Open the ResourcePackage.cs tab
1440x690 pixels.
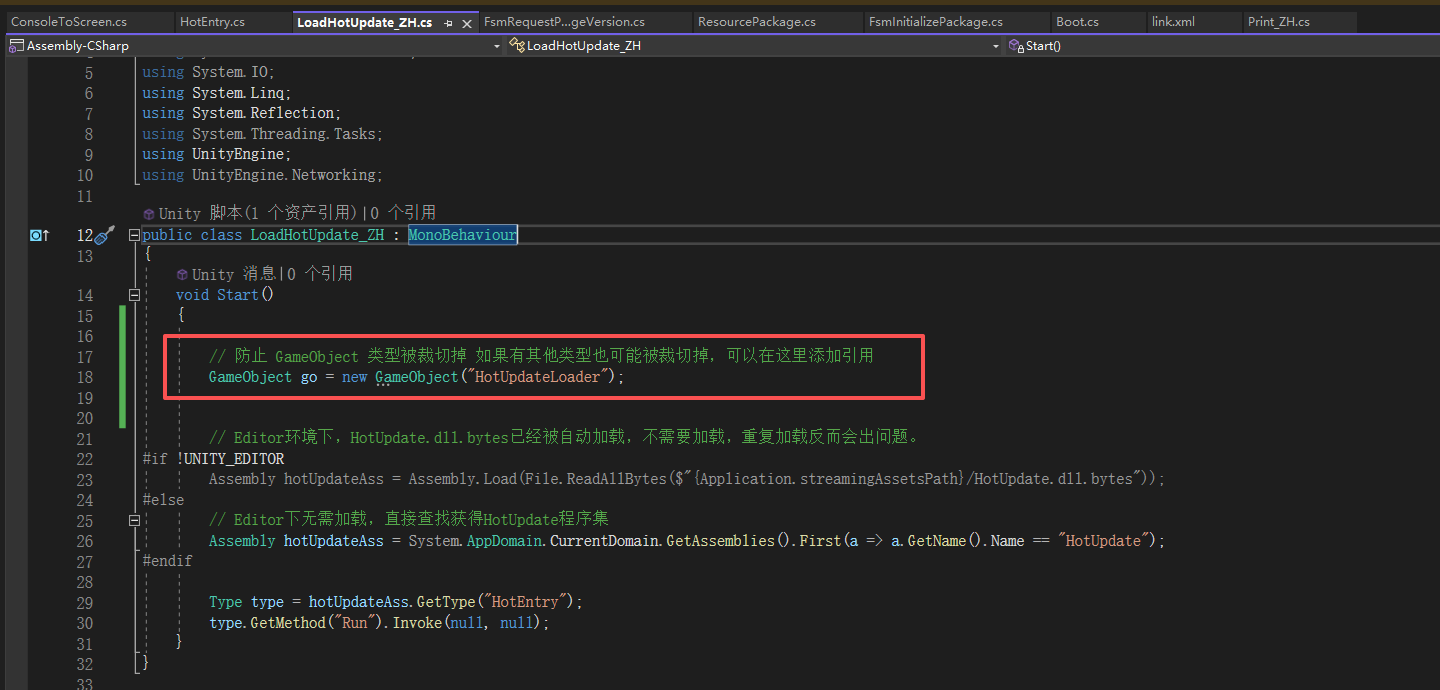(757, 21)
